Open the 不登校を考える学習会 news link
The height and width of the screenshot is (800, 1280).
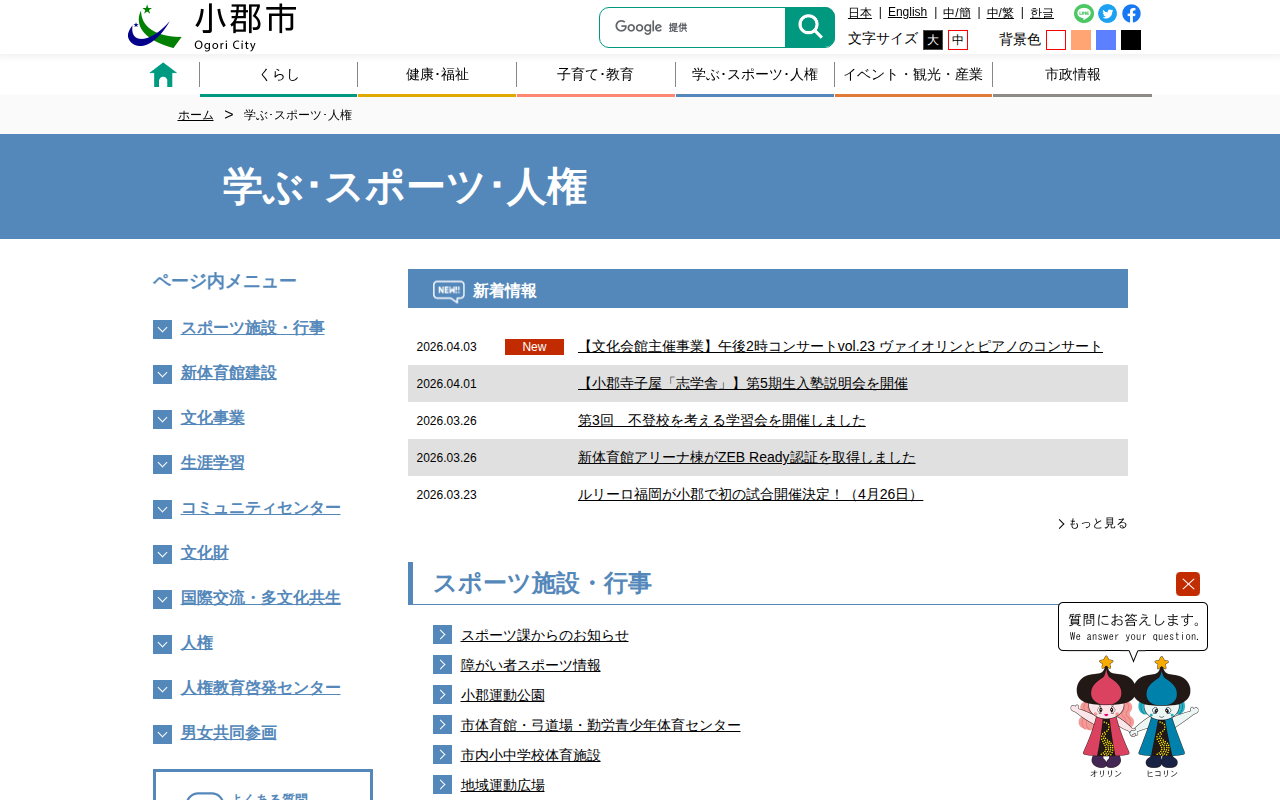(722, 421)
